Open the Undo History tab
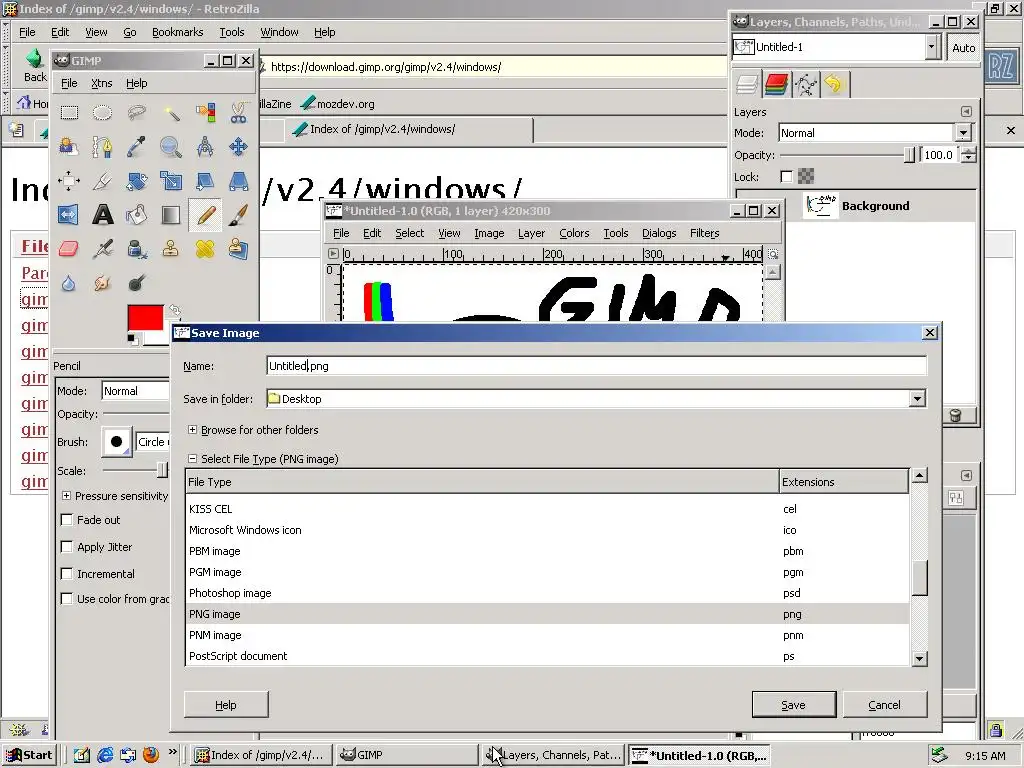The height and width of the screenshot is (768, 1024). 834,84
